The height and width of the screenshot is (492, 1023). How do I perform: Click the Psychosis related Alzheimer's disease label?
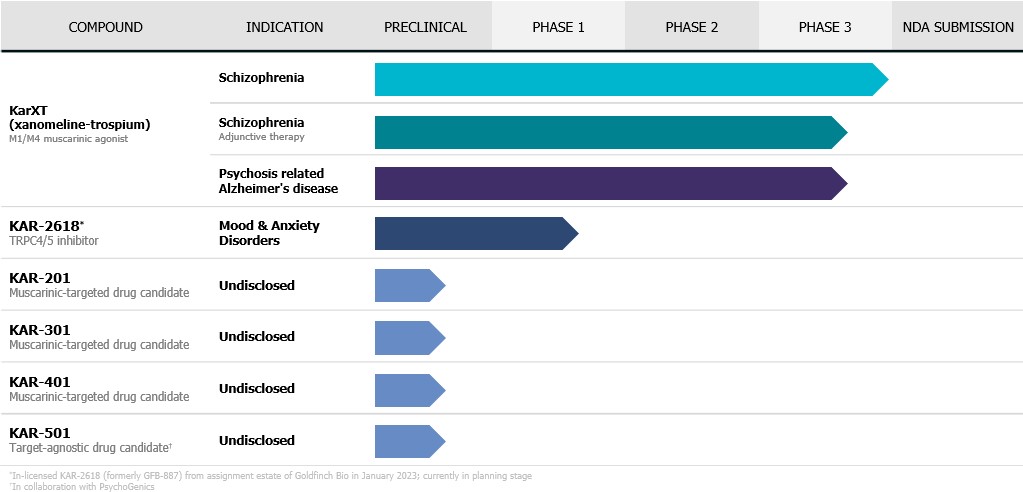tap(278, 181)
